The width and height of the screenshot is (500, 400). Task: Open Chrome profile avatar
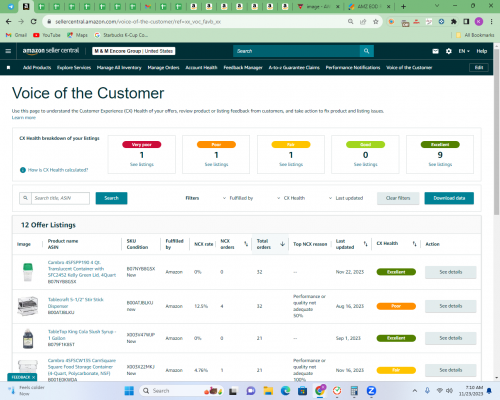(x=479, y=22)
